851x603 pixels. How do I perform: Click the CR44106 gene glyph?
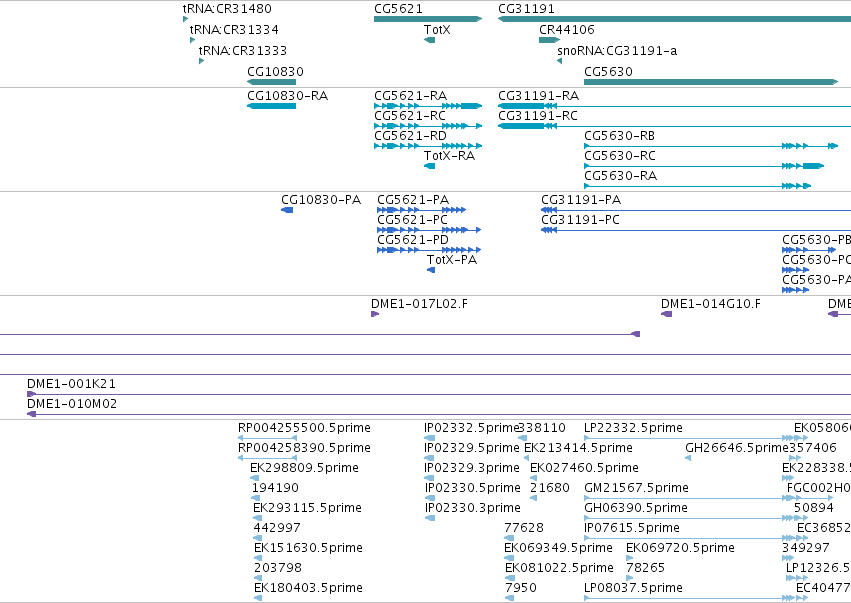point(549,40)
